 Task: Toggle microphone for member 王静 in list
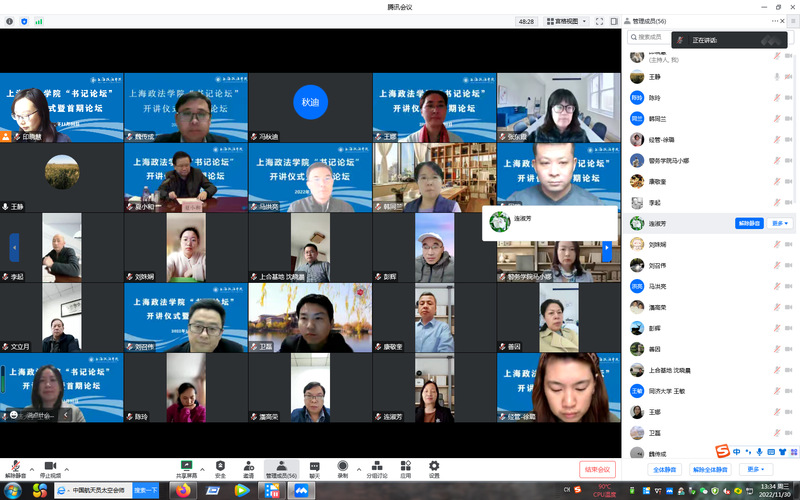click(777, 77)
